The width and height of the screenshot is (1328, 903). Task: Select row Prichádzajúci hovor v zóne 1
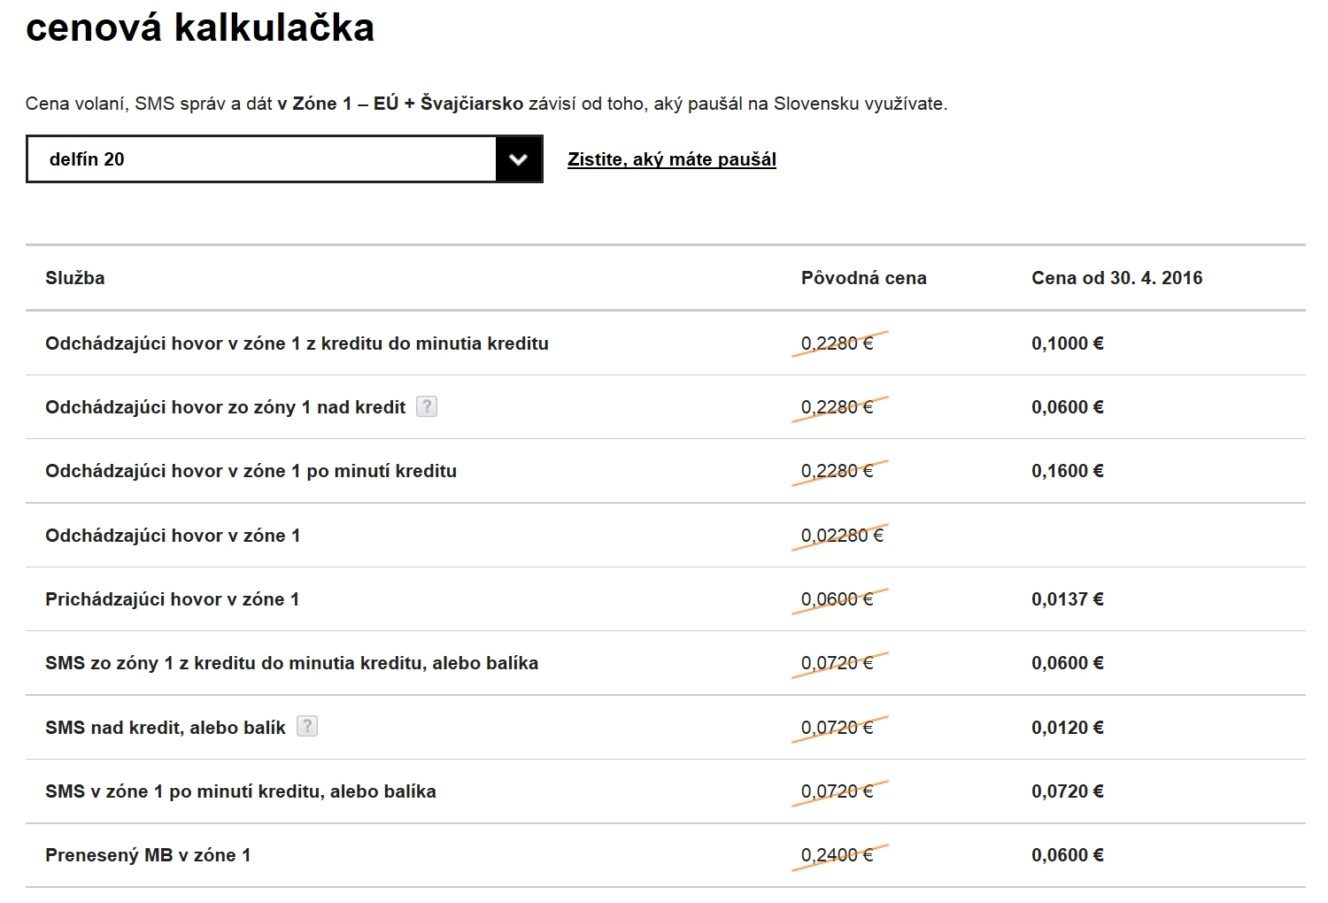(666, 599)
